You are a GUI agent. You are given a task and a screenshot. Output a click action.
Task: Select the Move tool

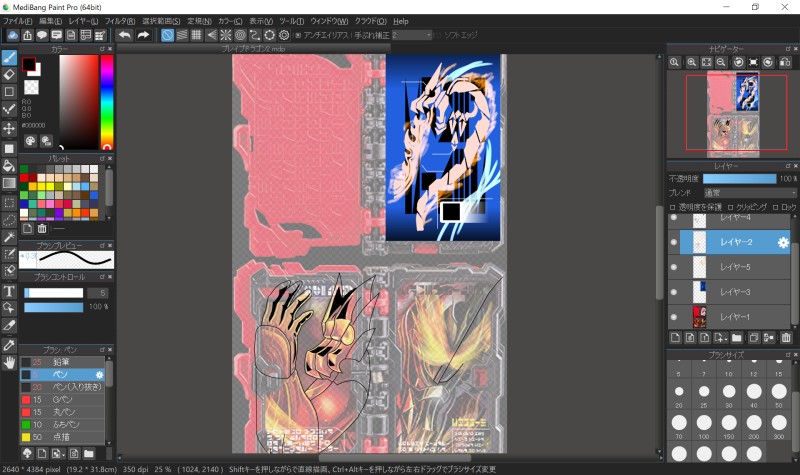point(9,128)
